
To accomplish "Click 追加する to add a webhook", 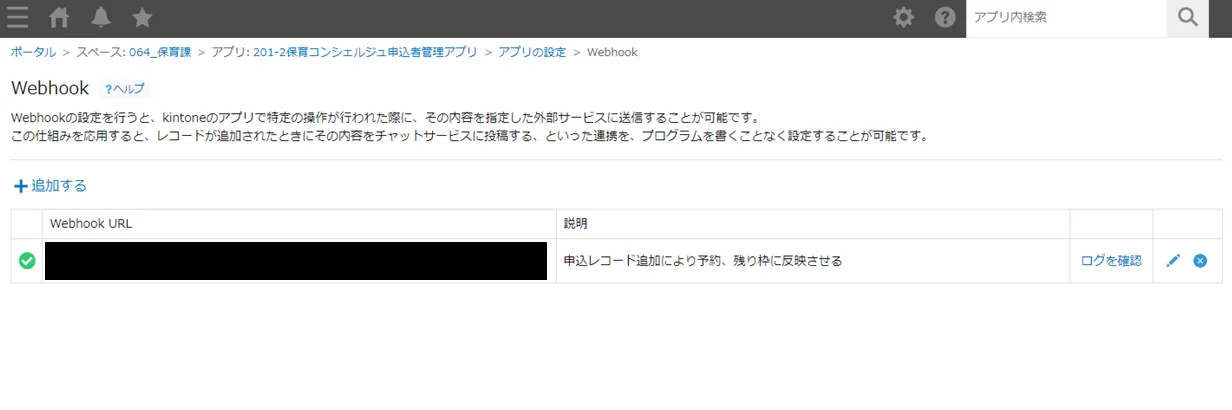I will (x=50, y=185).
